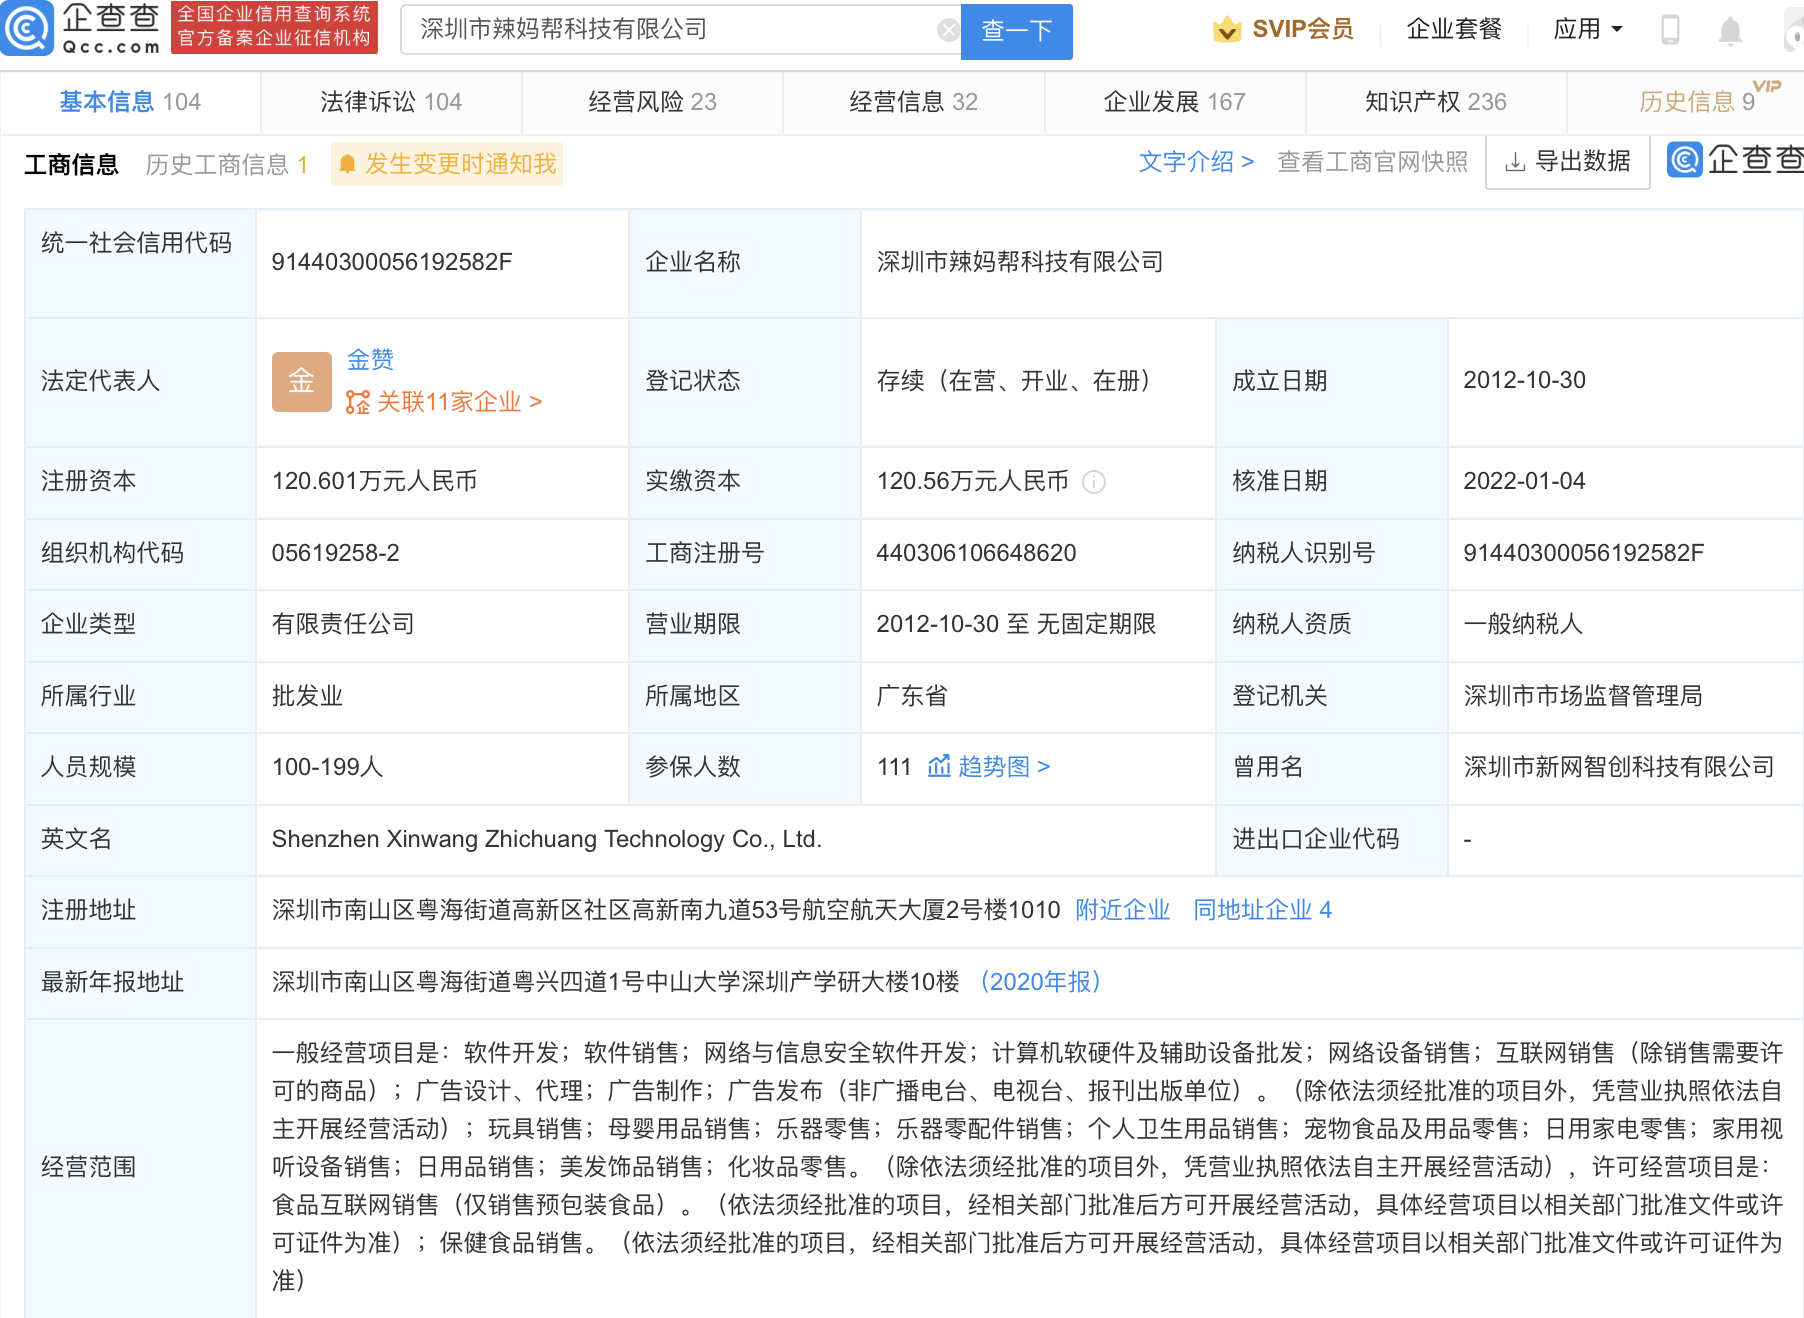Click the mobile phone icon in header

(x=1670, y=30)
